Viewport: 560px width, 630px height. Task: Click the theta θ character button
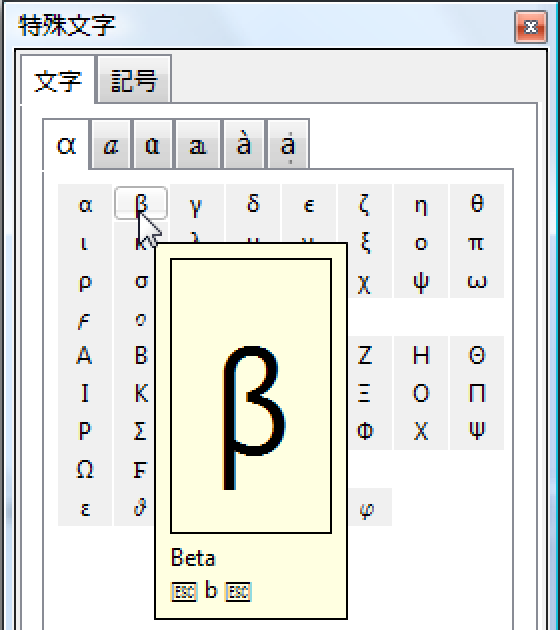476,203
